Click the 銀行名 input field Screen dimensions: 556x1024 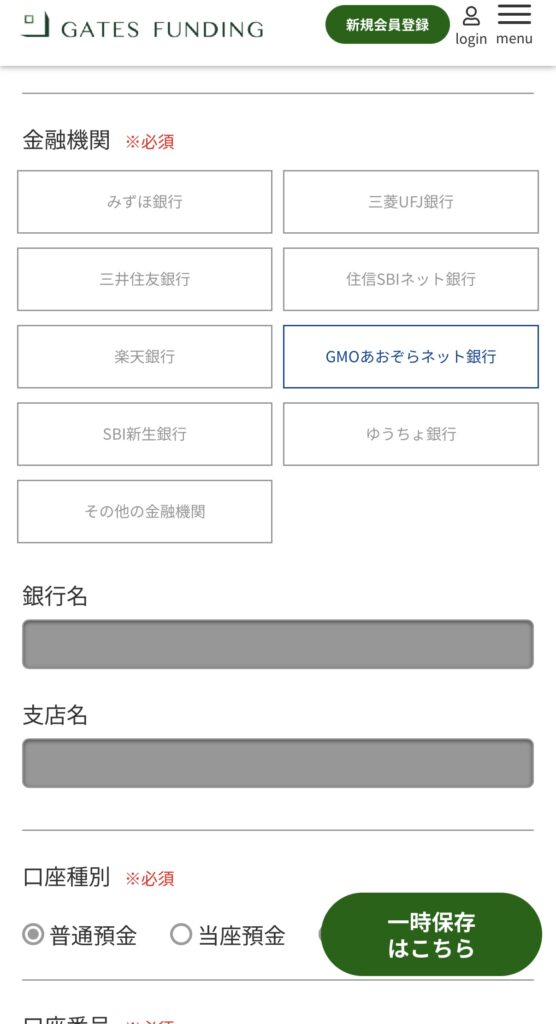point(278,644)
